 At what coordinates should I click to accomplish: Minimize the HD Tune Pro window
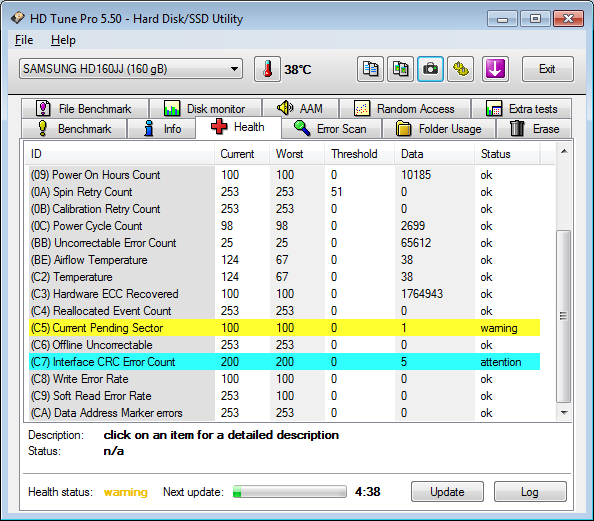[502, 19]
